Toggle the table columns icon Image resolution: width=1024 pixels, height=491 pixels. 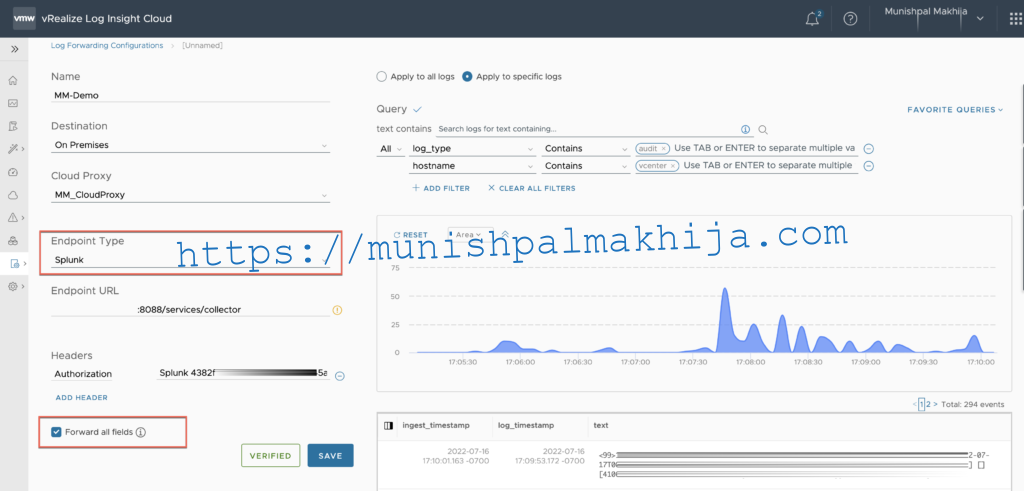[x=389, y=426]
